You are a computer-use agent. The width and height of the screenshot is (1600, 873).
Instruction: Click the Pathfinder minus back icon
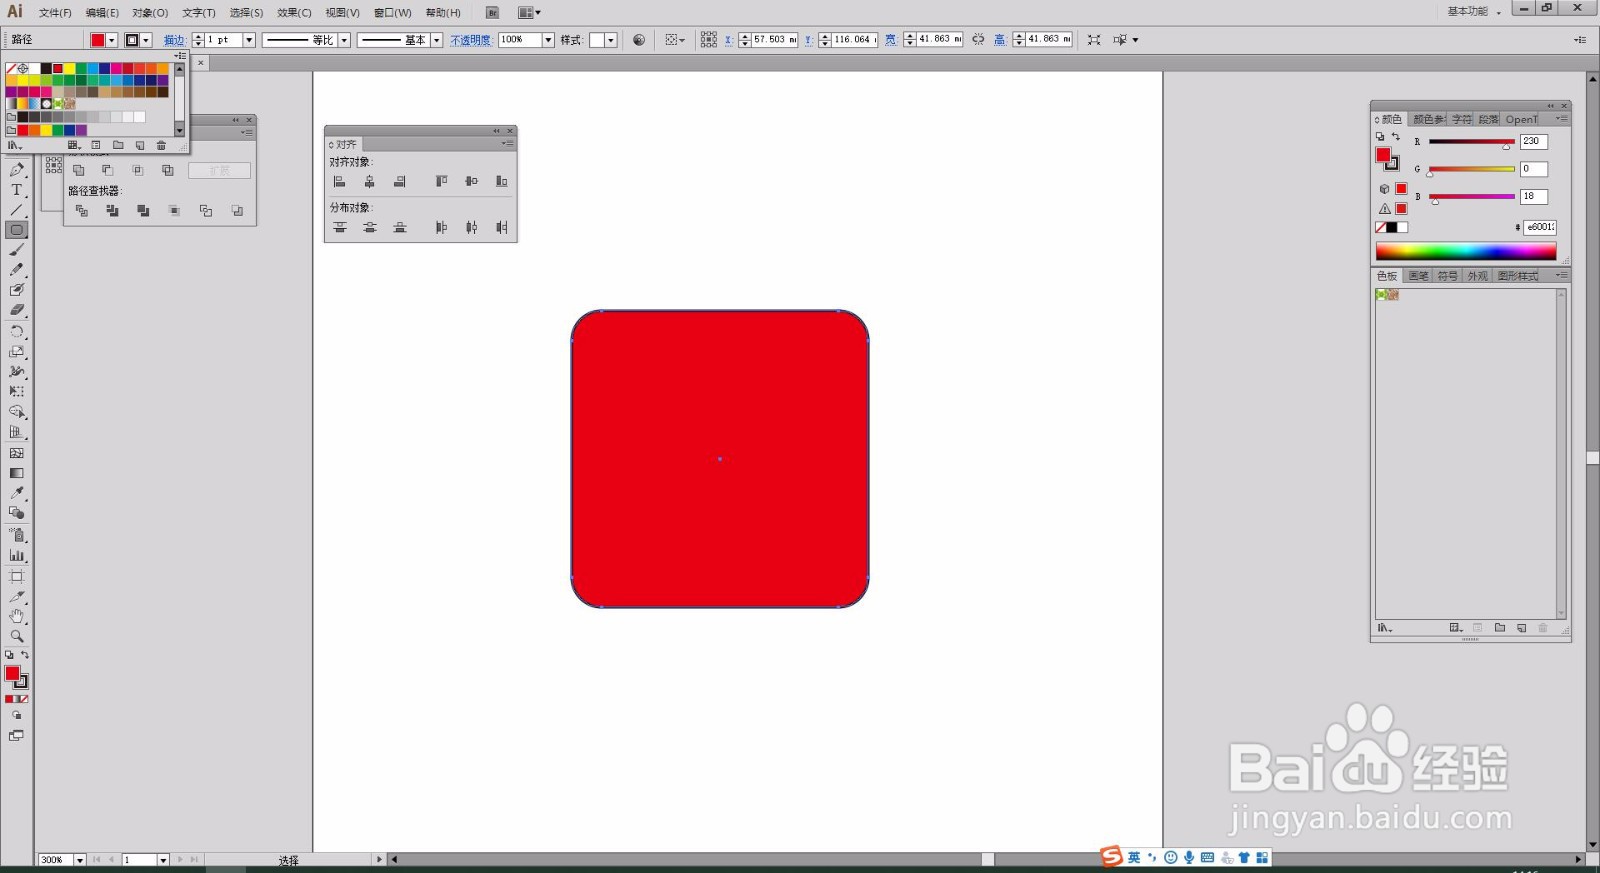[237, 211]
